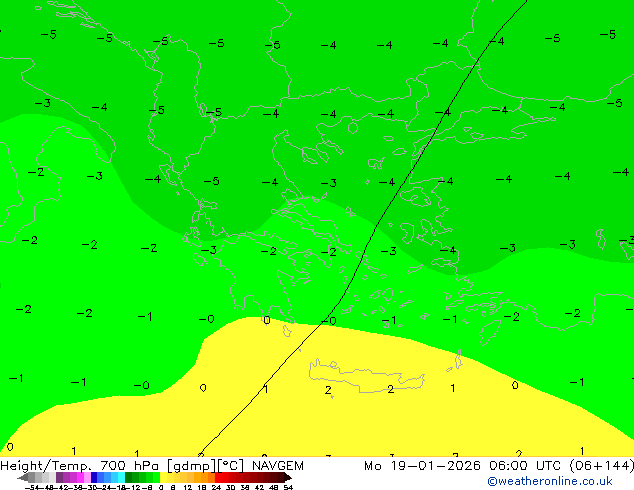Click the legend label '54' at the scale's right end
The height and width of the screenshot is (490, 634).
coord(288,487)
